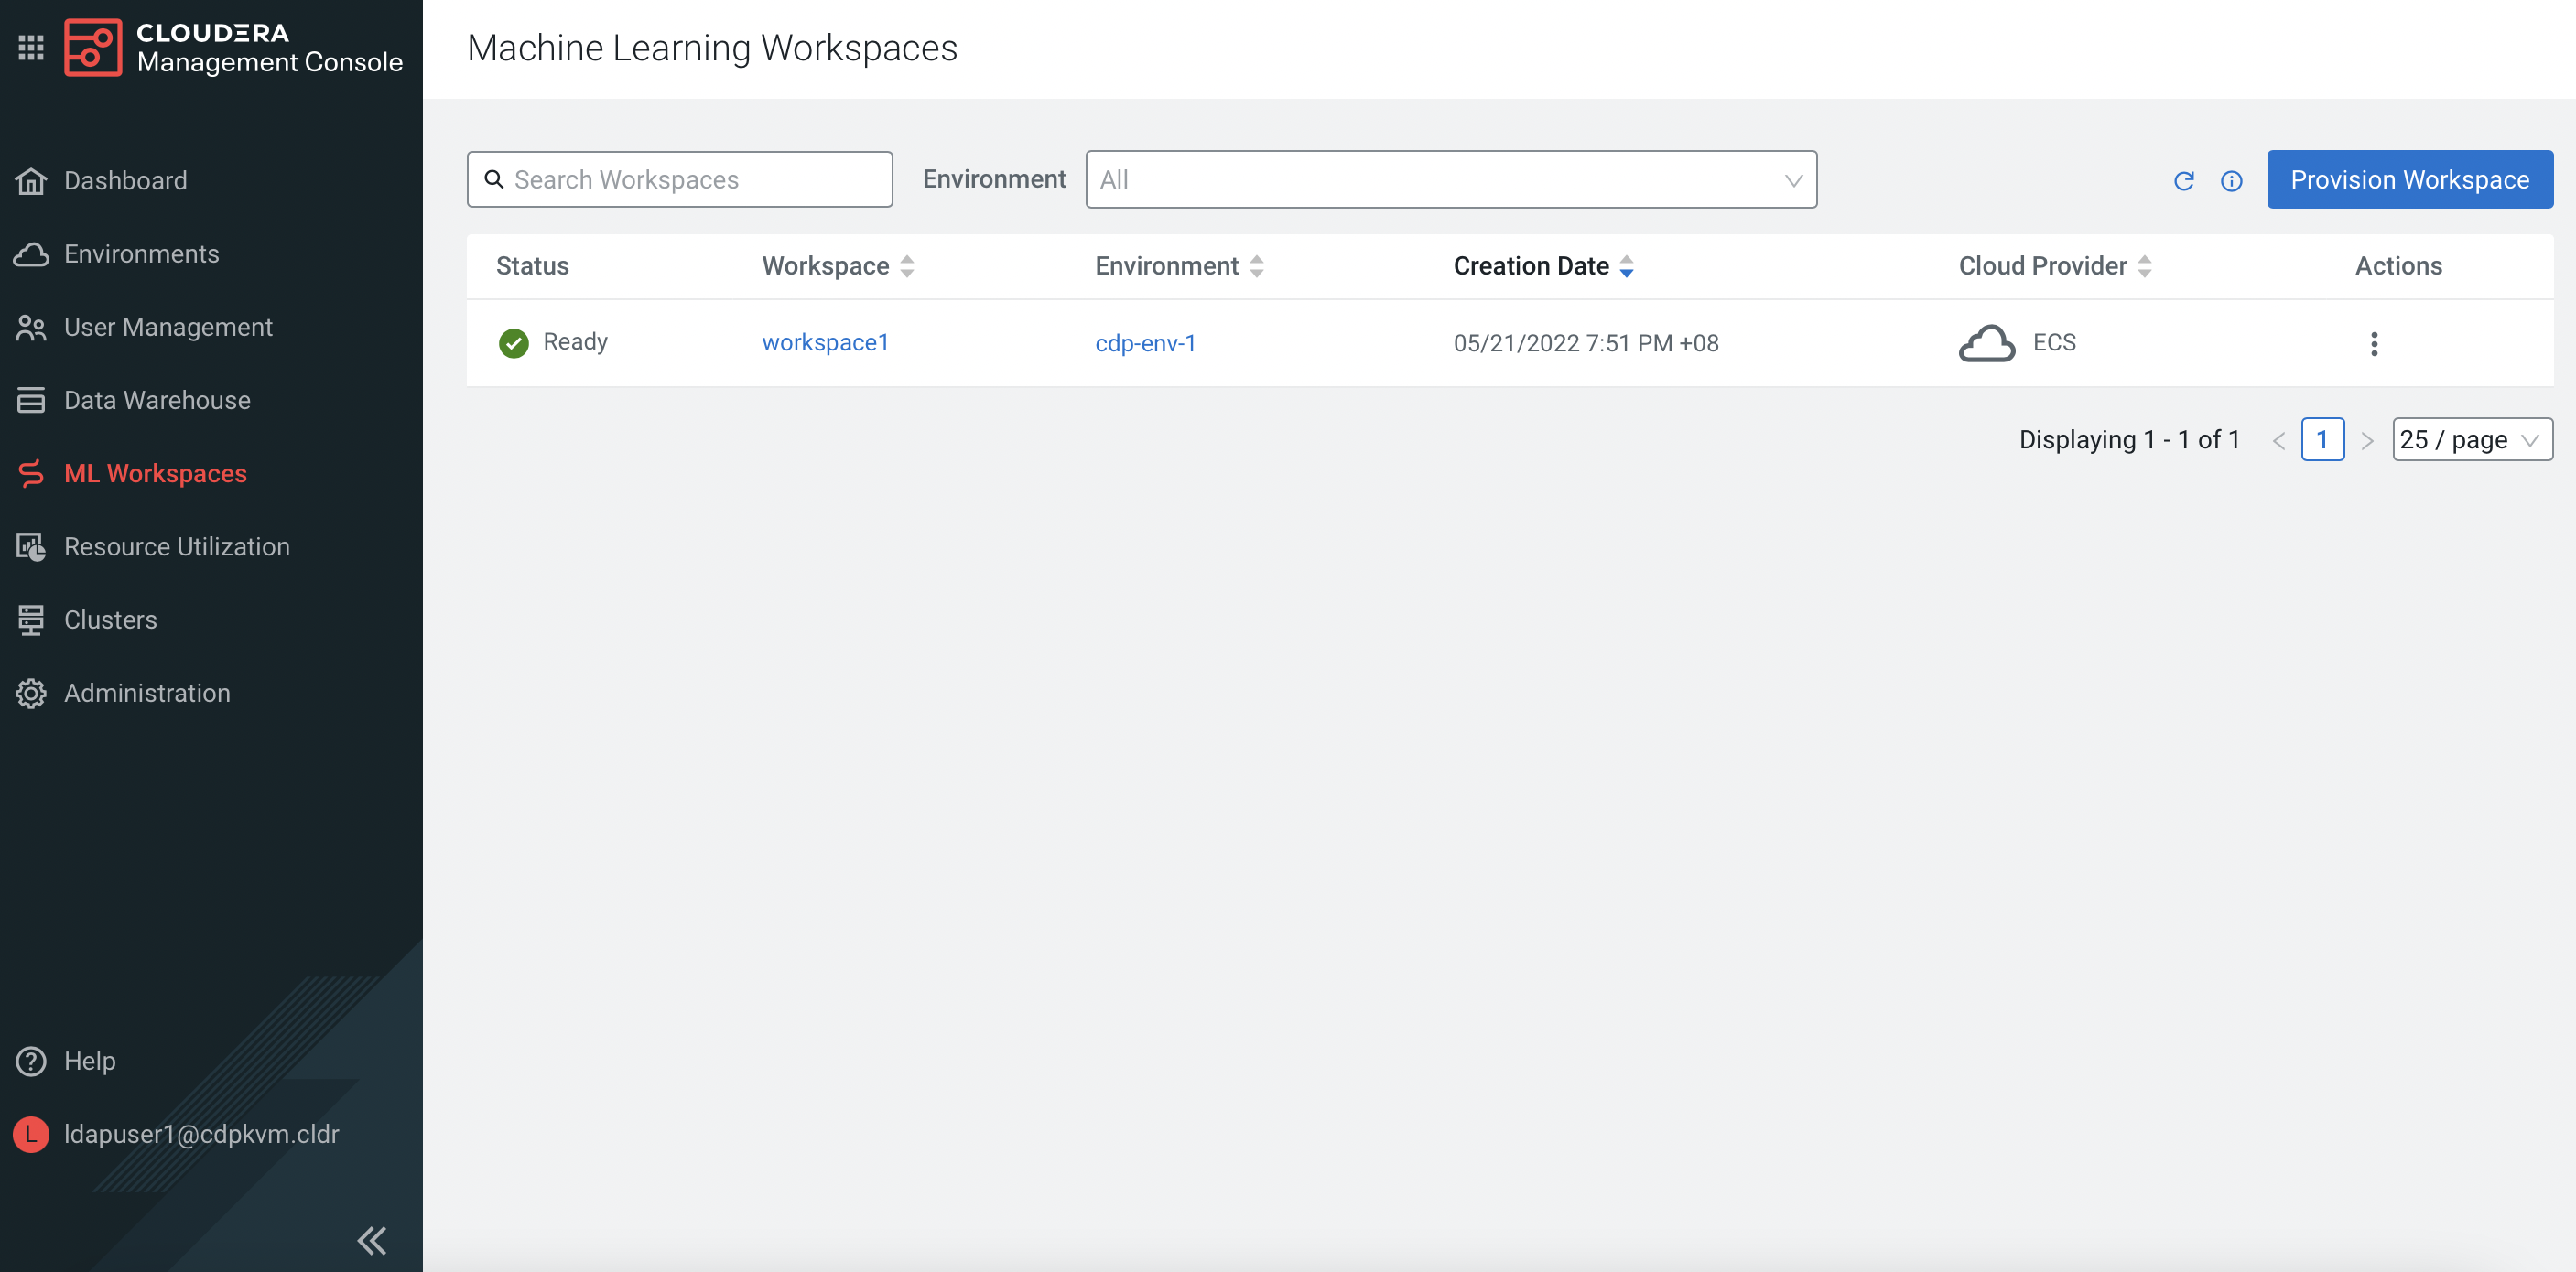
Task: Open the app grid launcher icon
Action: 31,47
